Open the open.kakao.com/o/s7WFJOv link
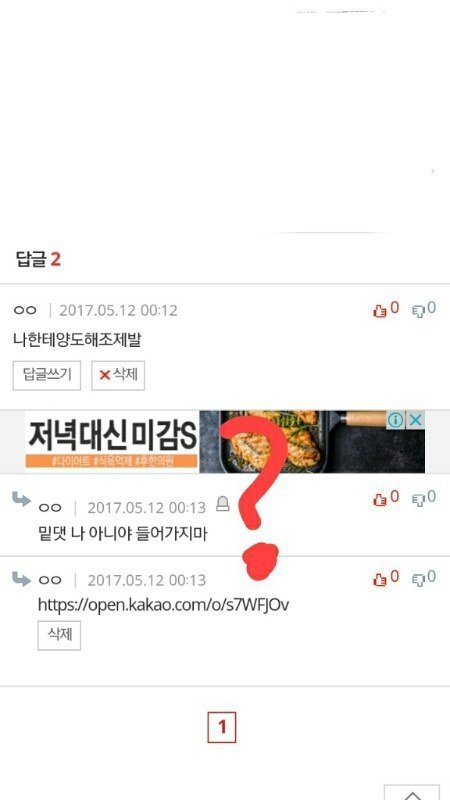The height and width of the screenshot is (800, 450). (x=164, y=606)
